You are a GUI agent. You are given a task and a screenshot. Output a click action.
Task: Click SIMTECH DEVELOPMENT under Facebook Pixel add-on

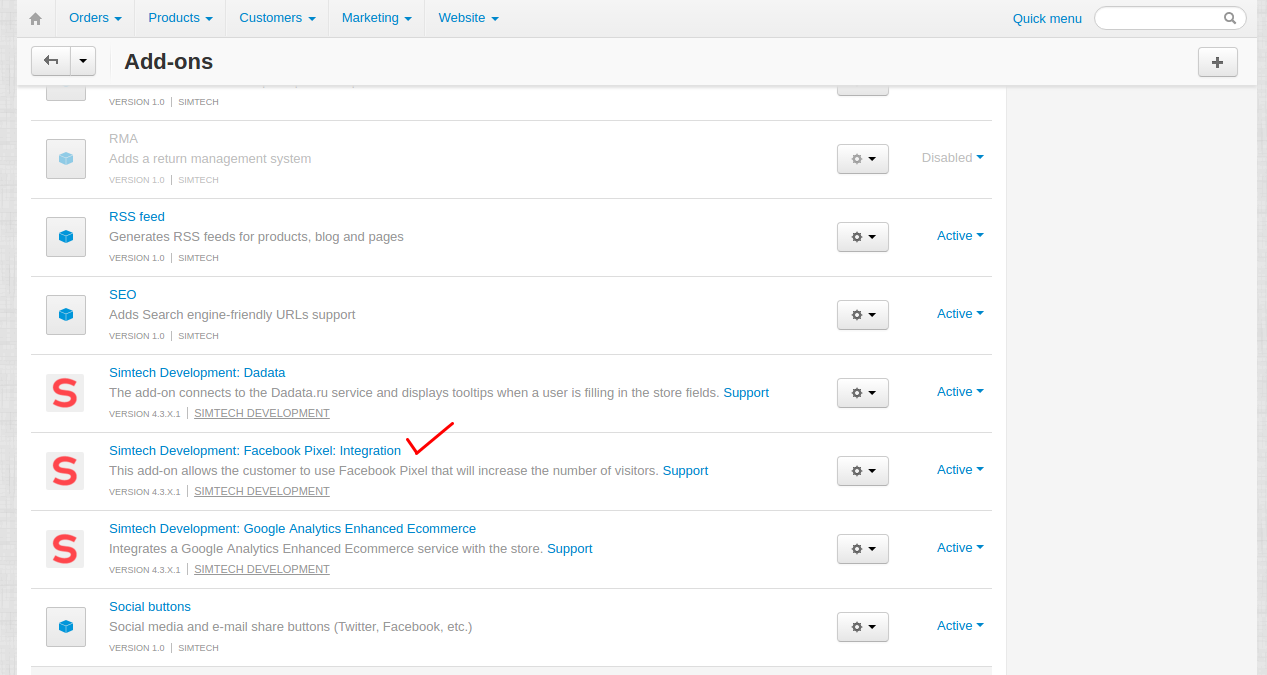point(262,491)
